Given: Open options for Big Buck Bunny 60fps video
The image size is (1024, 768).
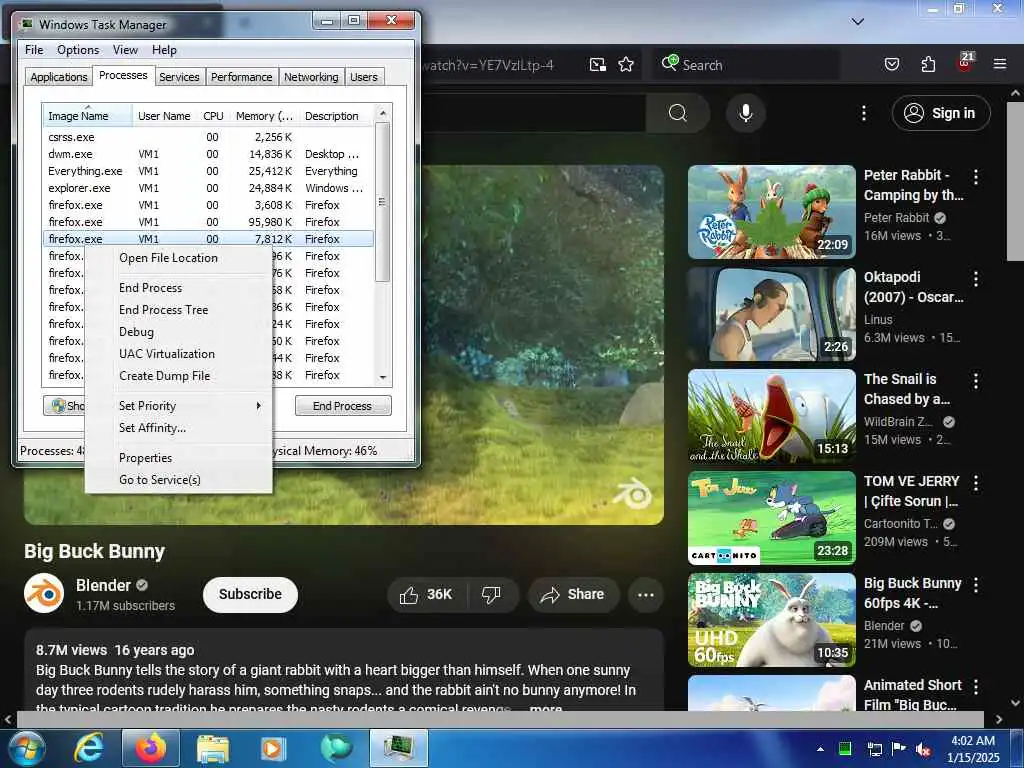Looking at the screenshot, I should pos(976,584).
